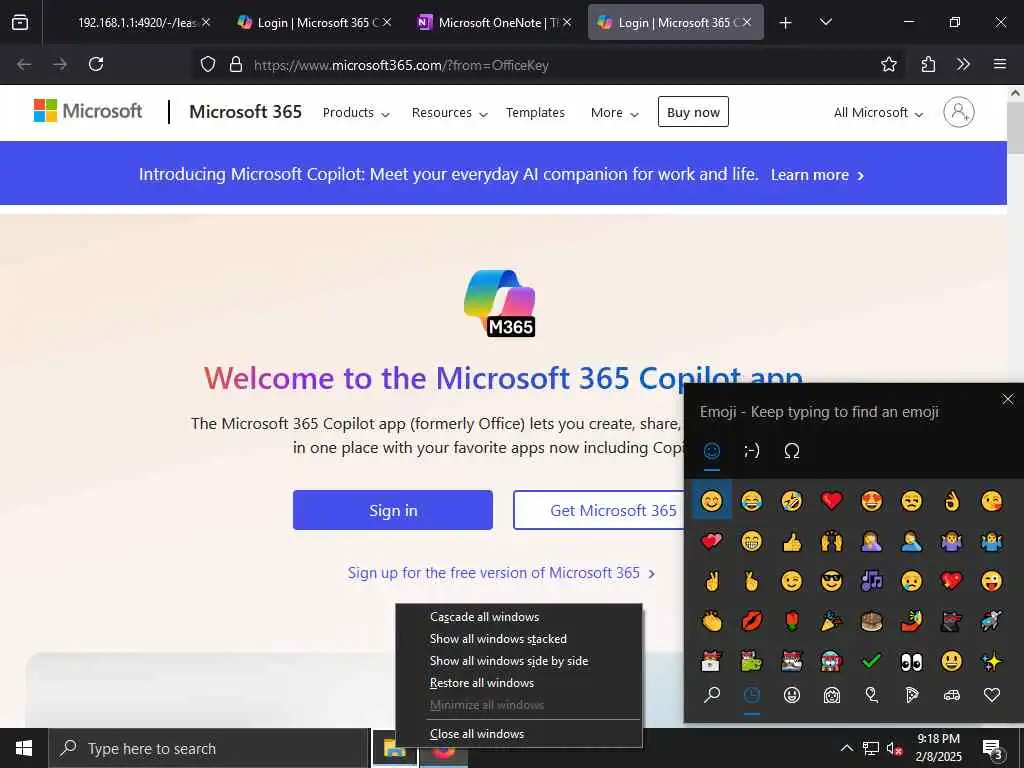Image resolution: width=1024 pixels, height=768 pixels.
Task: Select the lips kiss mark emoji
Action: pyautogui.click(x=752, y=621)
